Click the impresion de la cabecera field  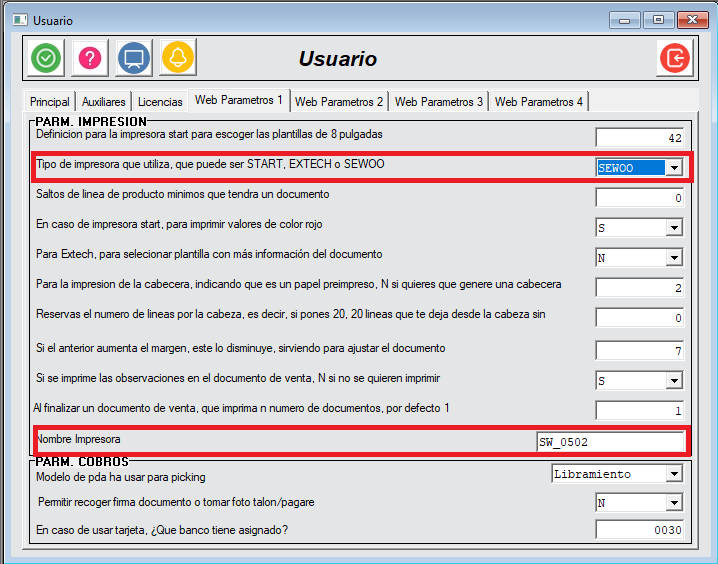[x=639, y=287]
